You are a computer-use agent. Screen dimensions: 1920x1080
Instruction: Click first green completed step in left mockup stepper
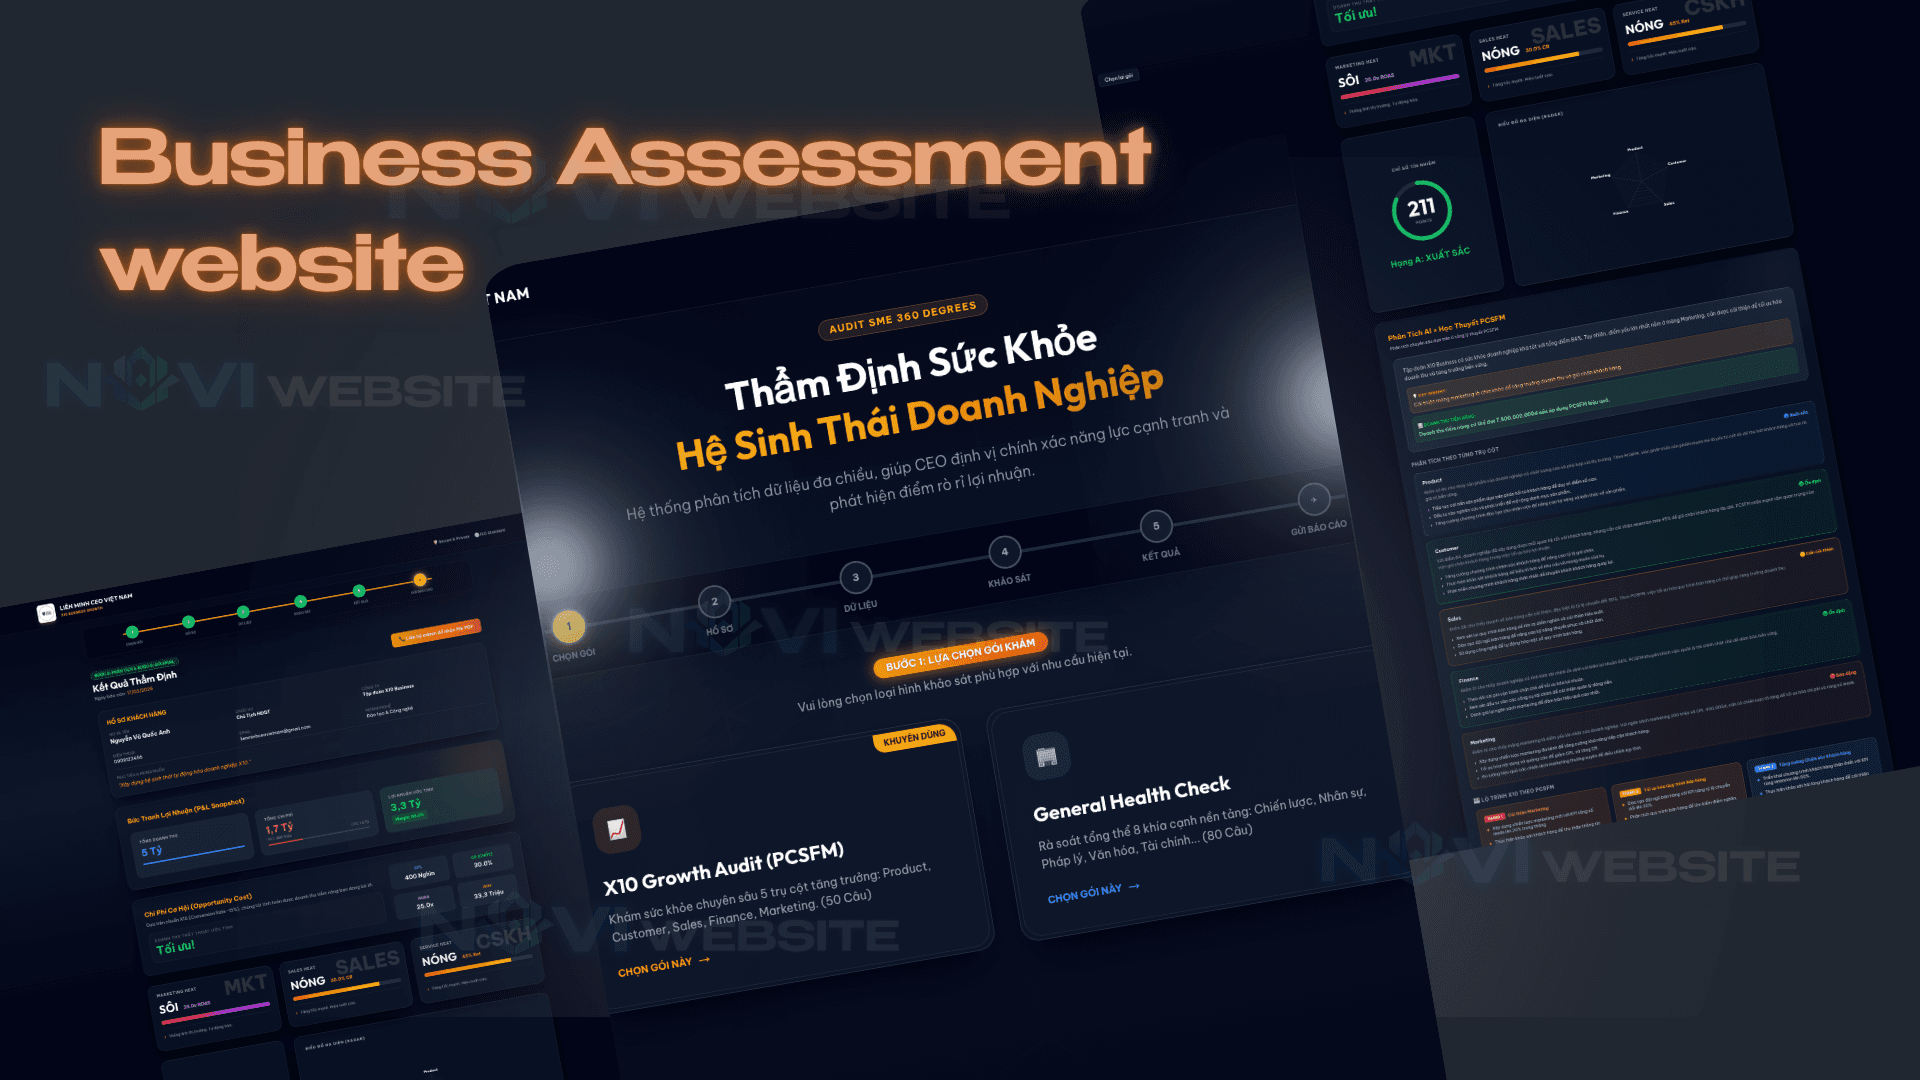click(x=132, y=632)
